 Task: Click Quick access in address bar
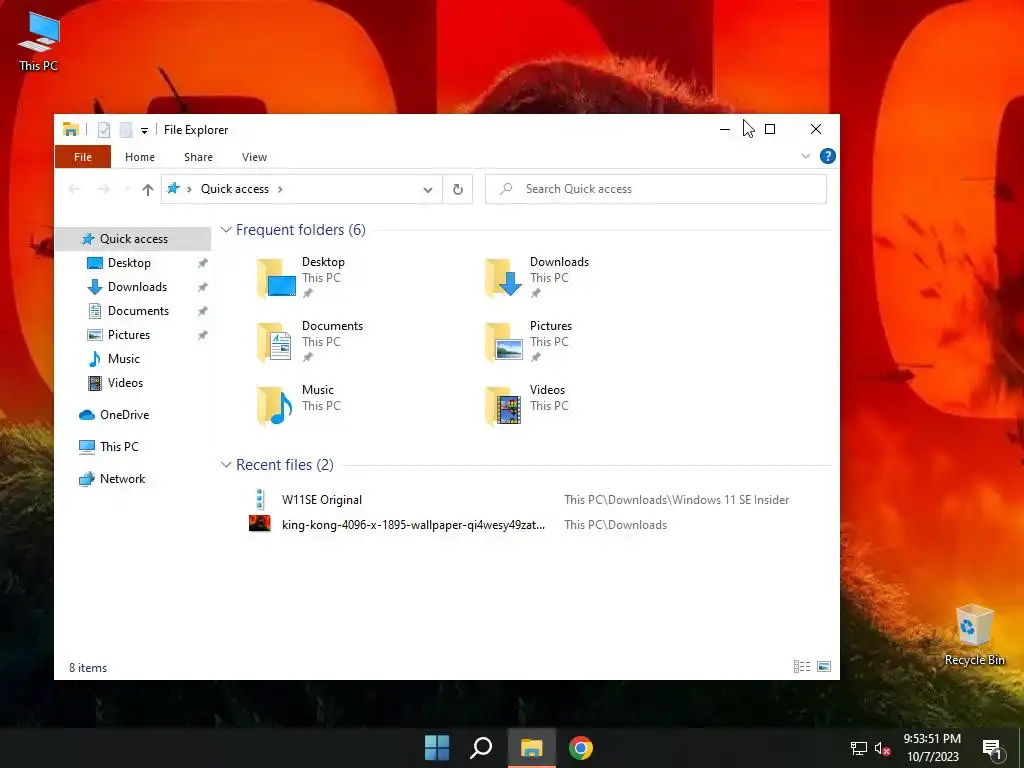coord(234,189)
